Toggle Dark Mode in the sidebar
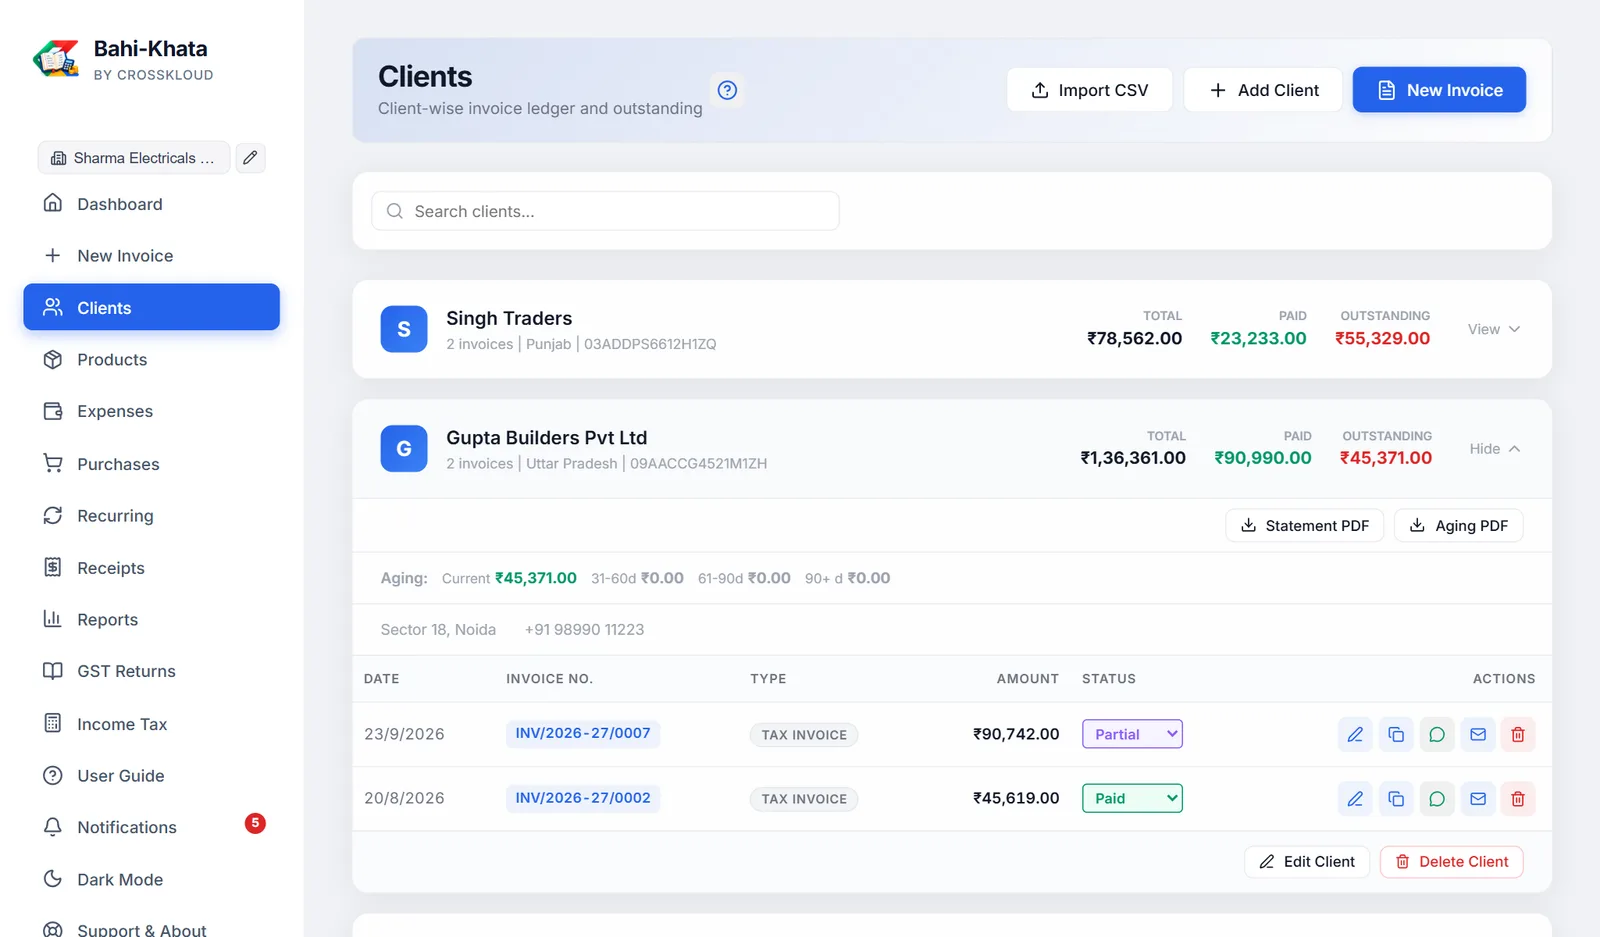 pos(151,879)
